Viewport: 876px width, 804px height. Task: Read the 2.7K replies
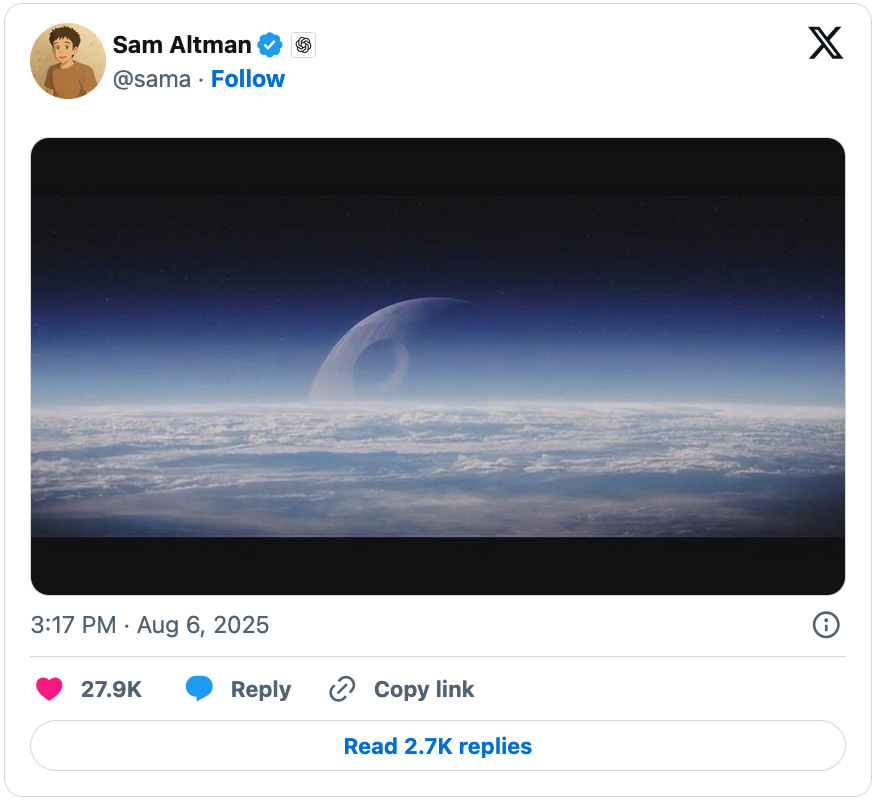point(438,746)
